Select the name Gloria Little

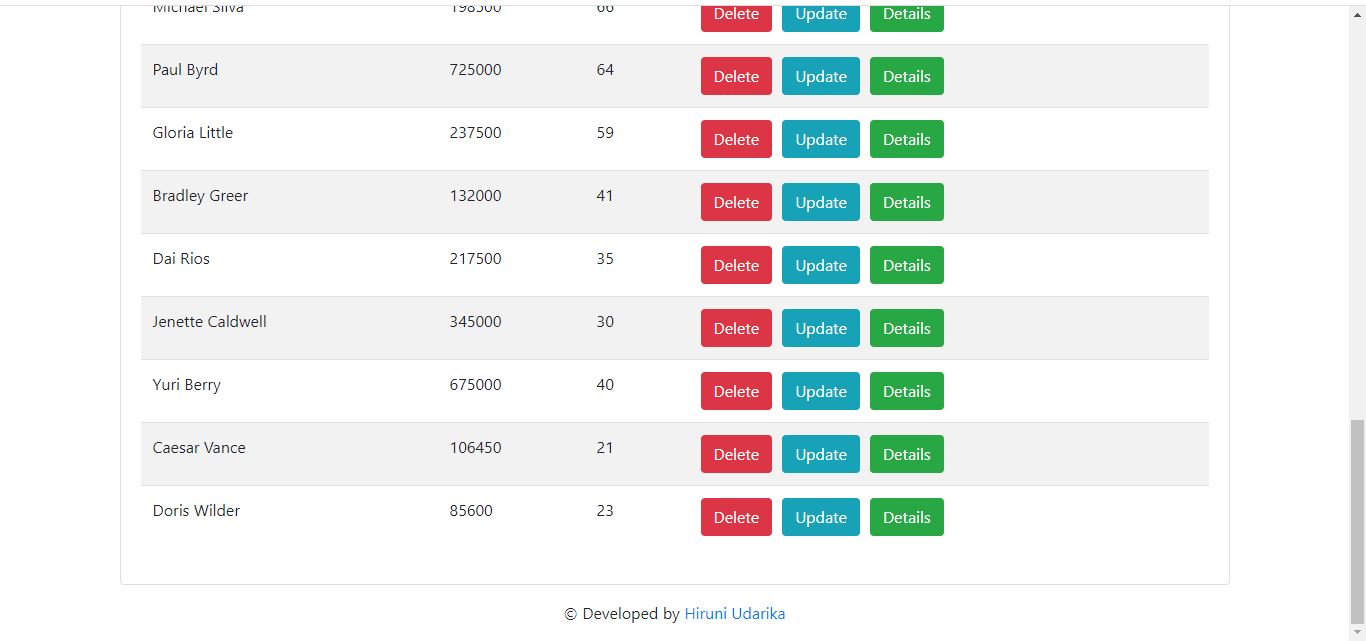point(193,133)
